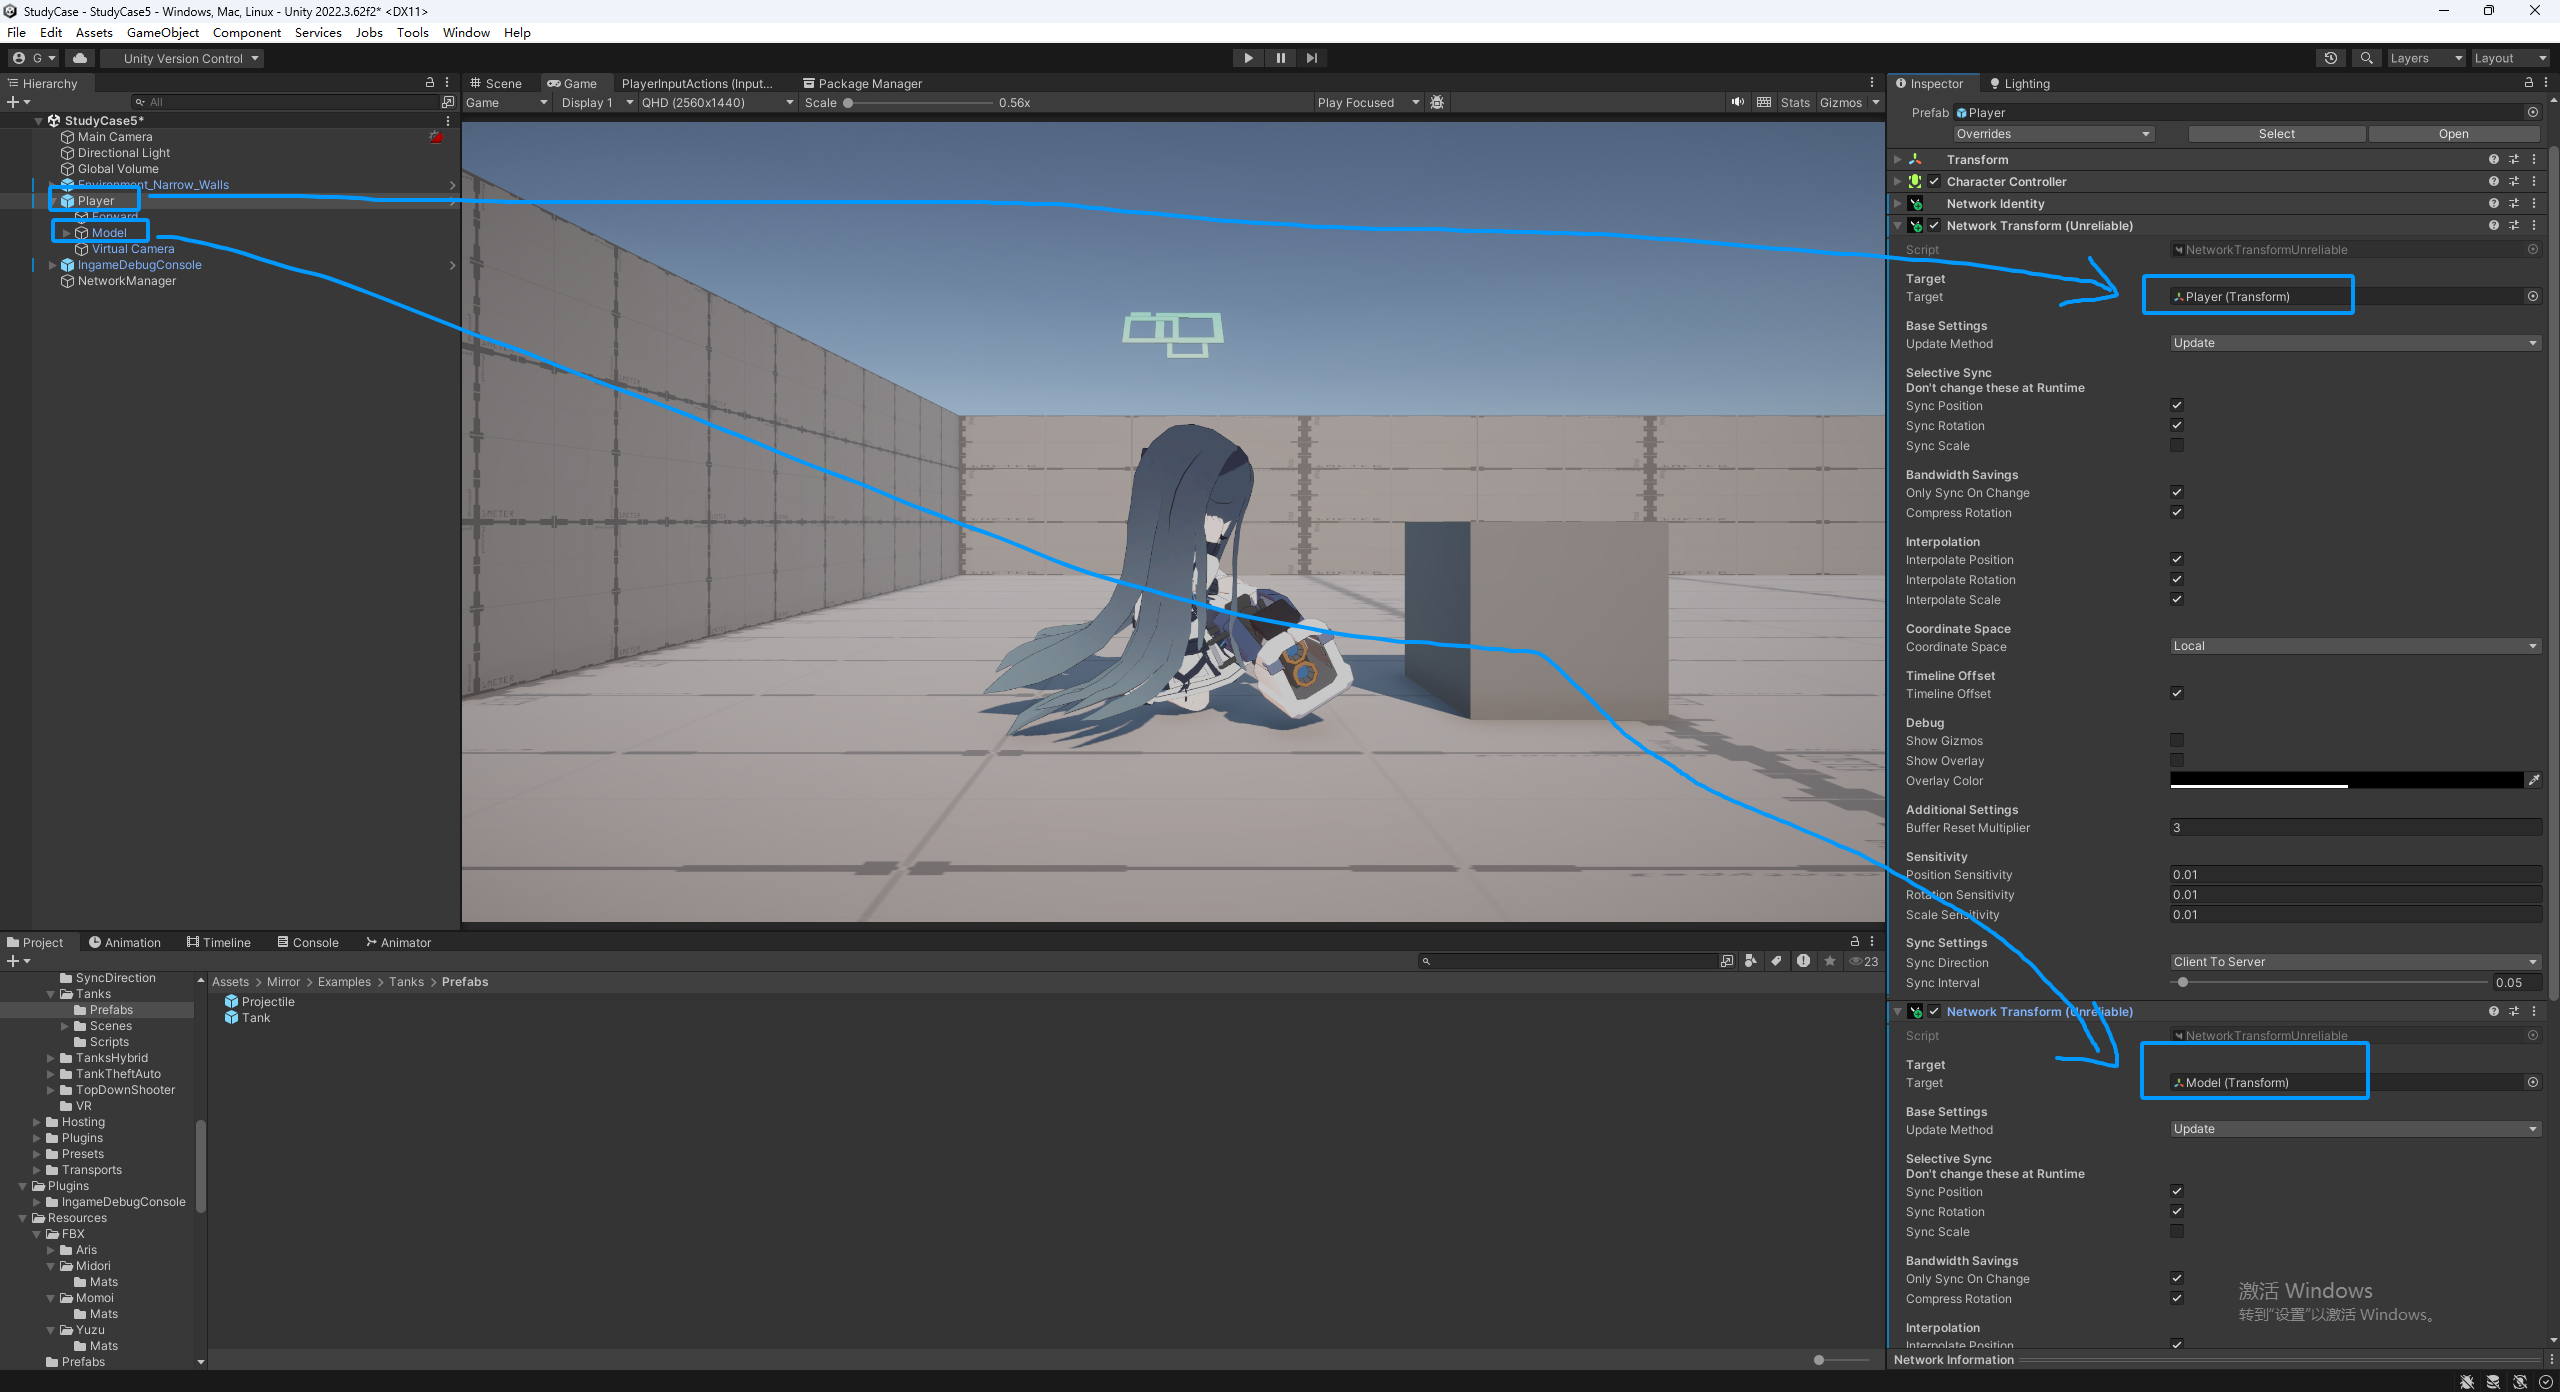Pick overlay color with eyedropper icon
Image resolution: width=2560 pixels, height=1392 pixels.
[2533, 780]
